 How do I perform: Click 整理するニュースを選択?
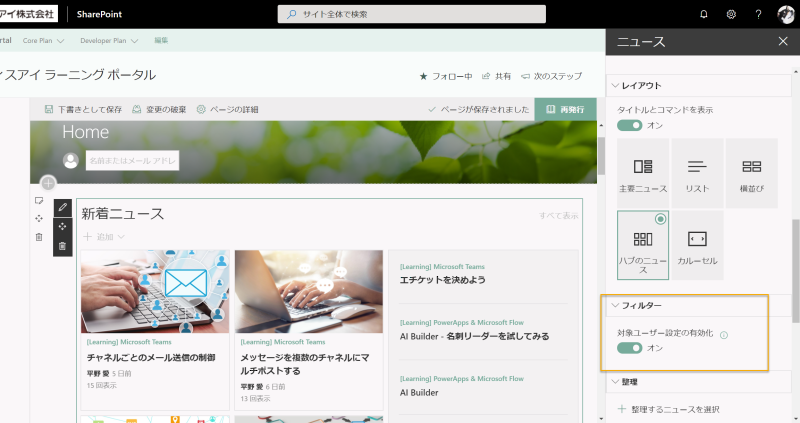(x=669, y=409)
